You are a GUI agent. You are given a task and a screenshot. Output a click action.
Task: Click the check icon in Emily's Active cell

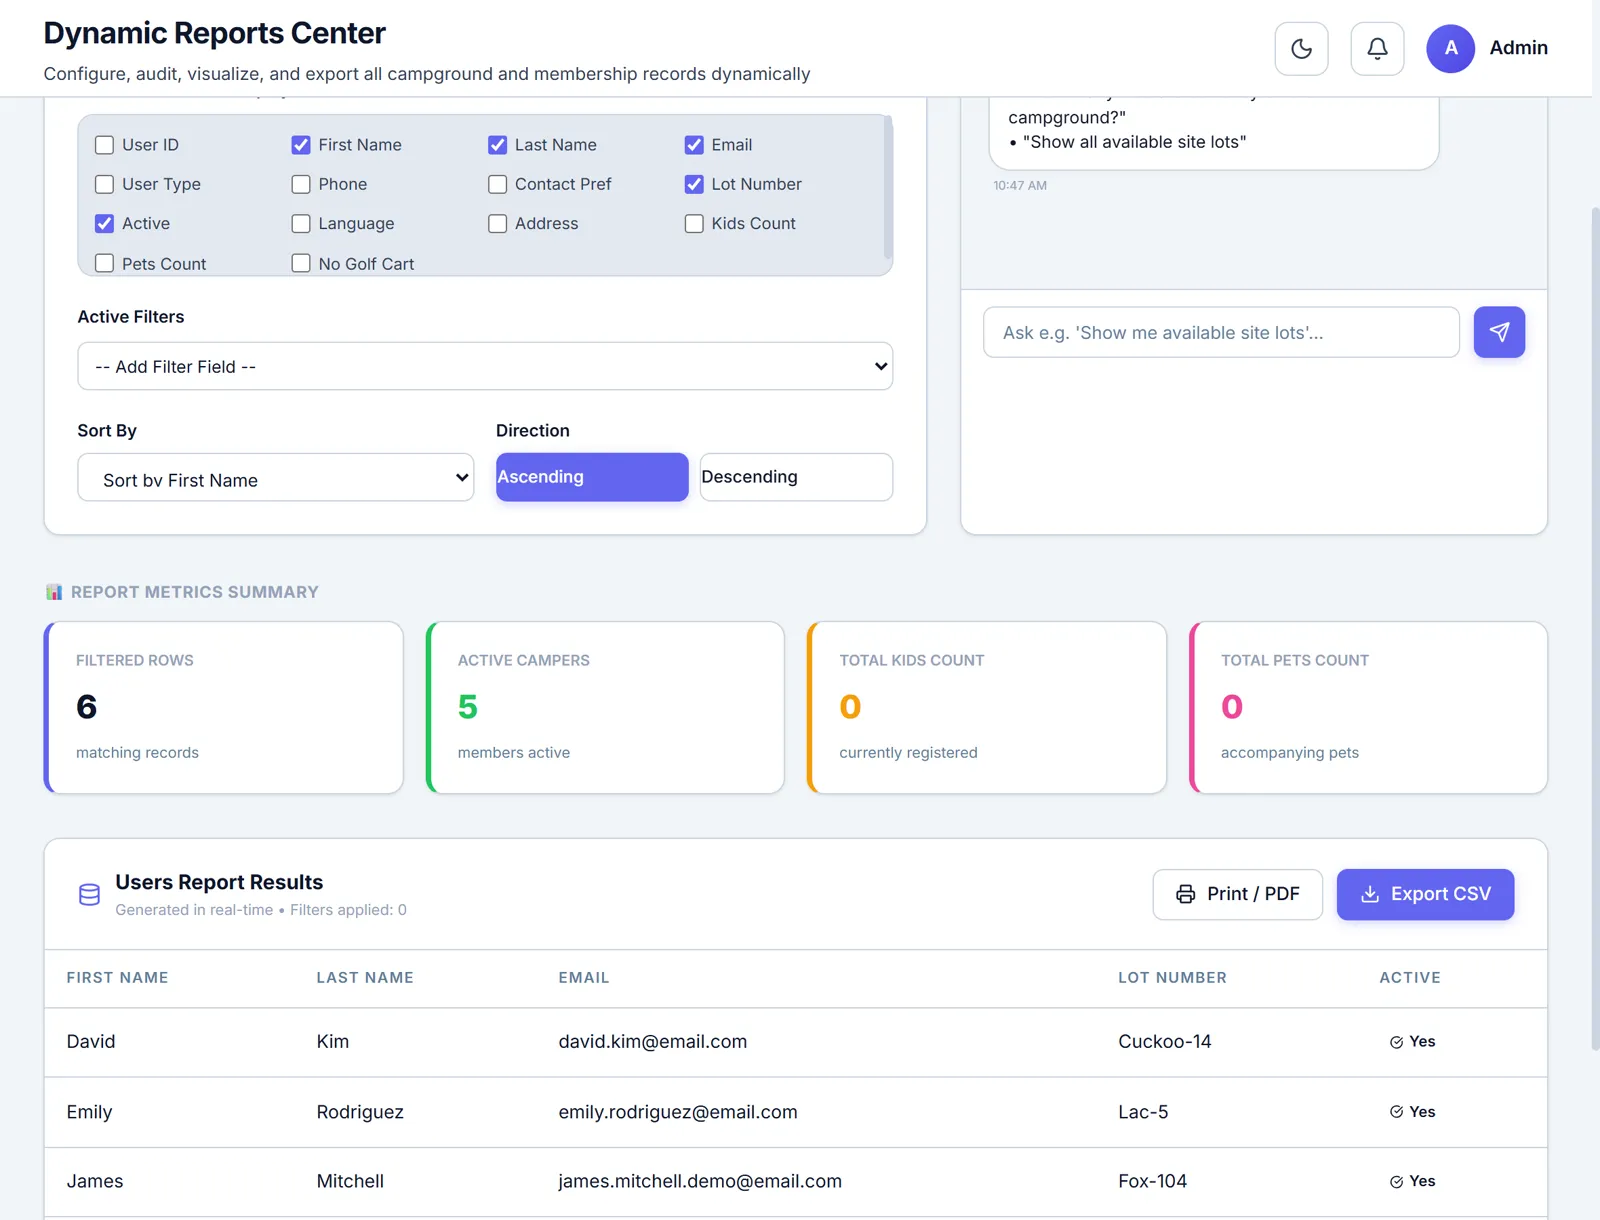click(x=1396, y=1112)
